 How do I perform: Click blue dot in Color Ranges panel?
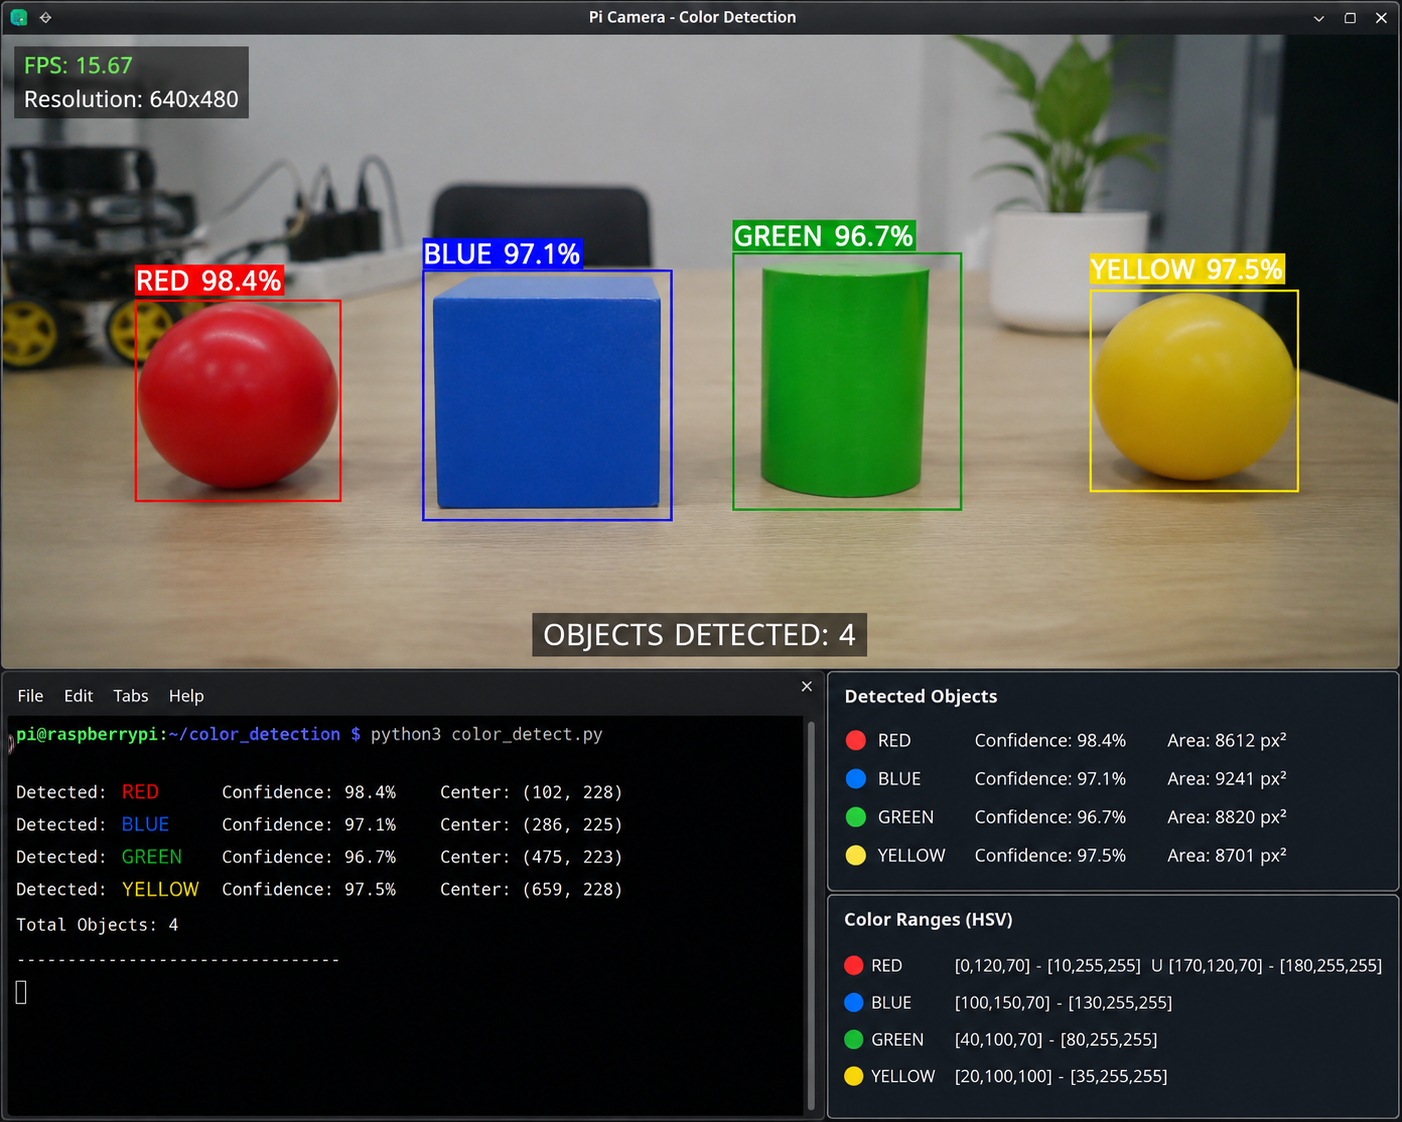pyautogui.click(x=853, y=1002)
